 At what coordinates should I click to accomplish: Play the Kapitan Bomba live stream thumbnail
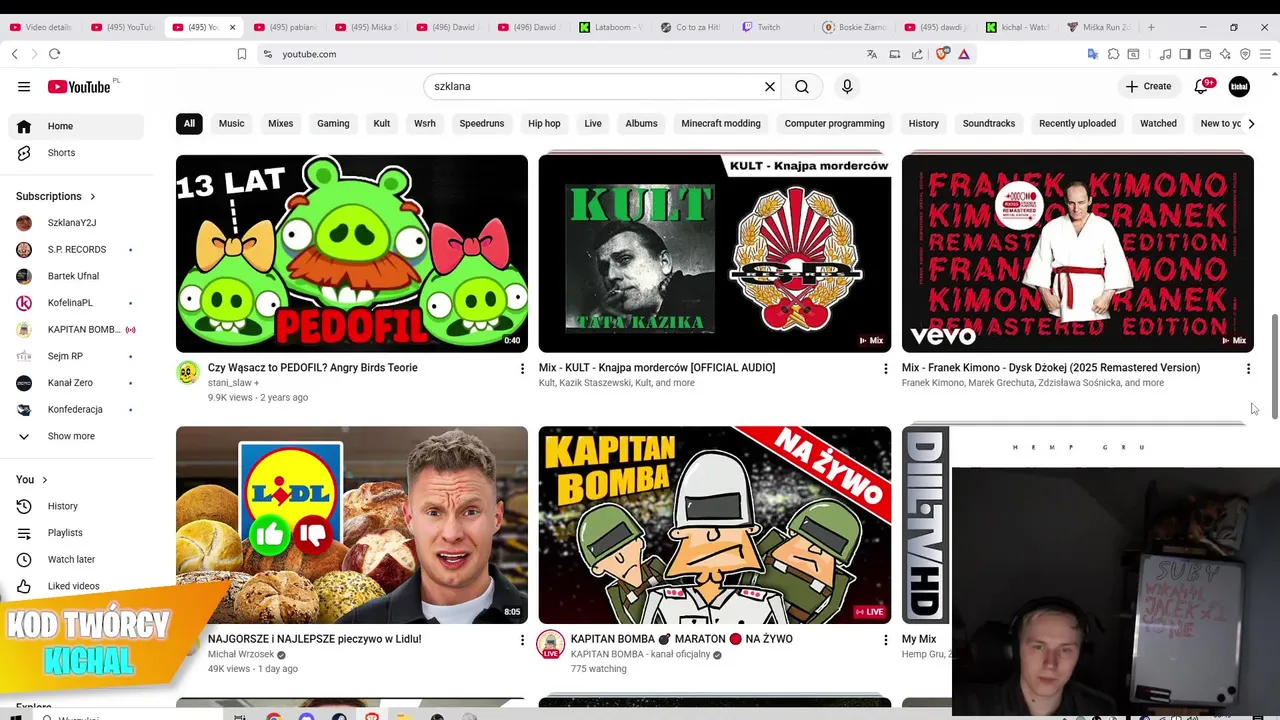[x=715, y=525]
